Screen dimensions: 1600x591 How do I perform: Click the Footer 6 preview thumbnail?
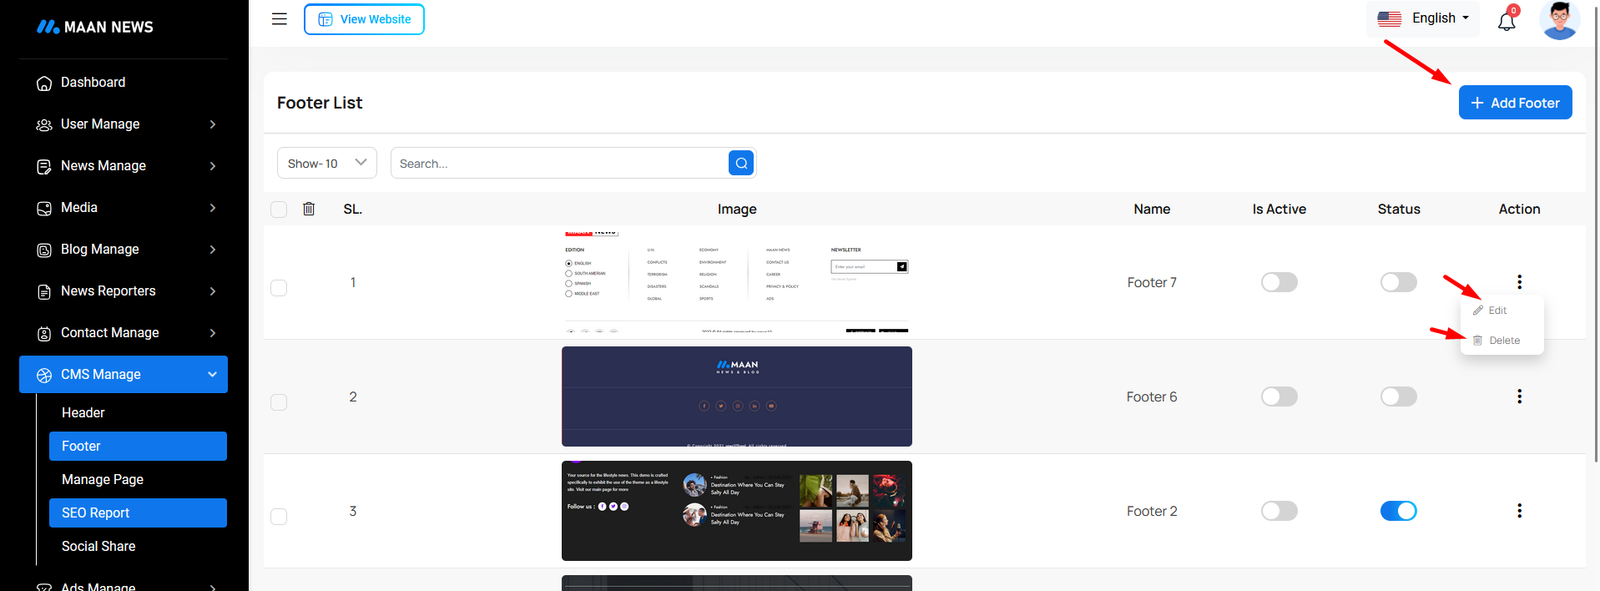click(736, 397)
